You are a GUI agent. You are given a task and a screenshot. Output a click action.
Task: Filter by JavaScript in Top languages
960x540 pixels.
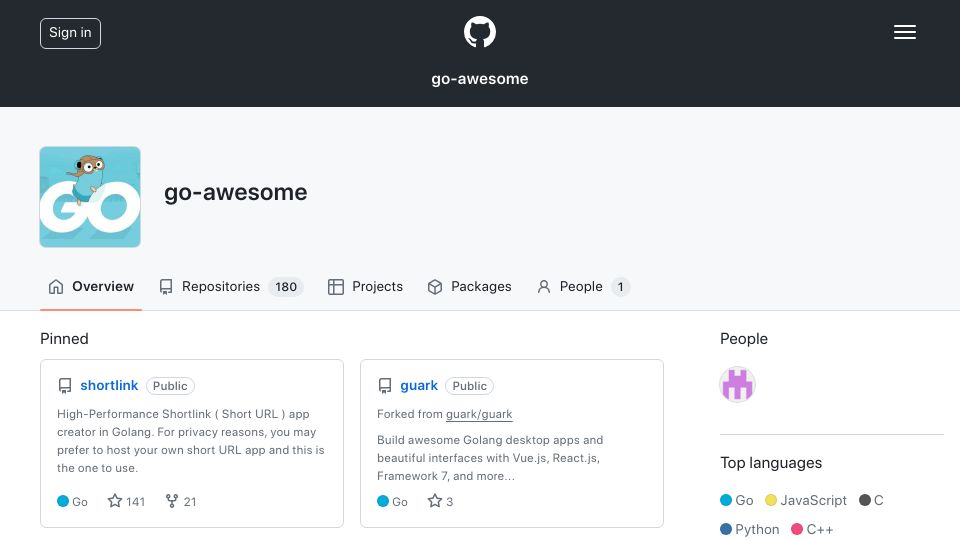pos(806,500)
